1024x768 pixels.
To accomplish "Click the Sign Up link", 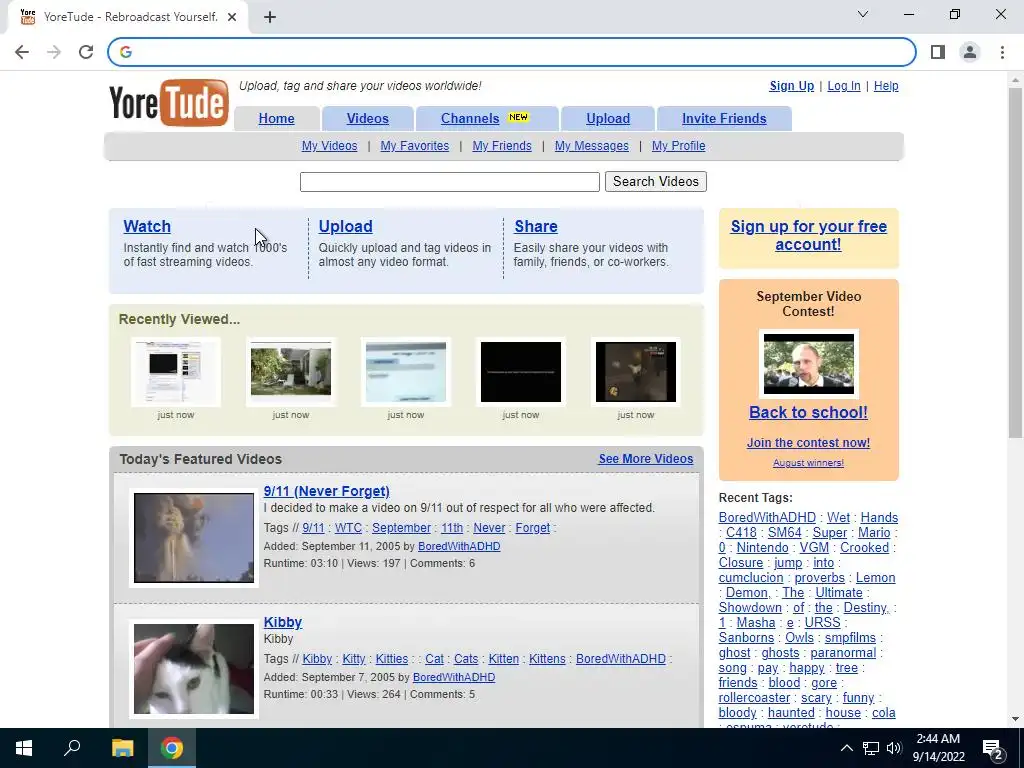I will tap(792, 86).
